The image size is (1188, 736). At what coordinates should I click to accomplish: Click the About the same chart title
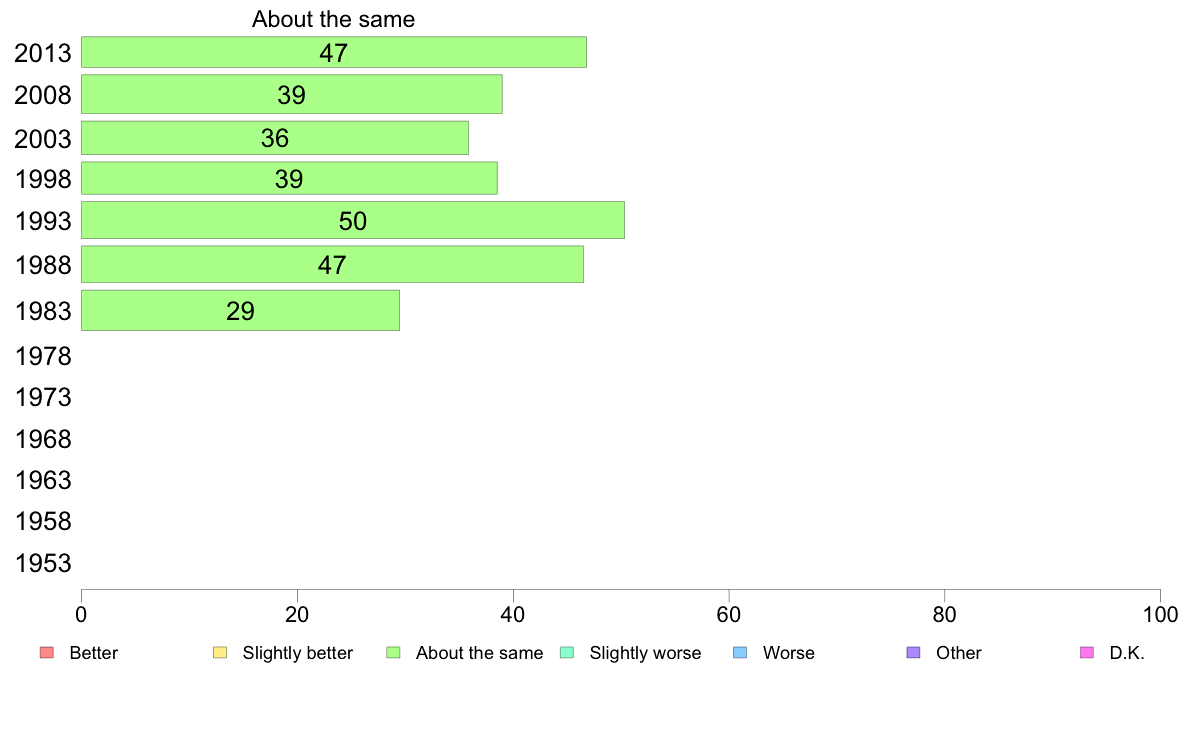click(x=333, y=19)
